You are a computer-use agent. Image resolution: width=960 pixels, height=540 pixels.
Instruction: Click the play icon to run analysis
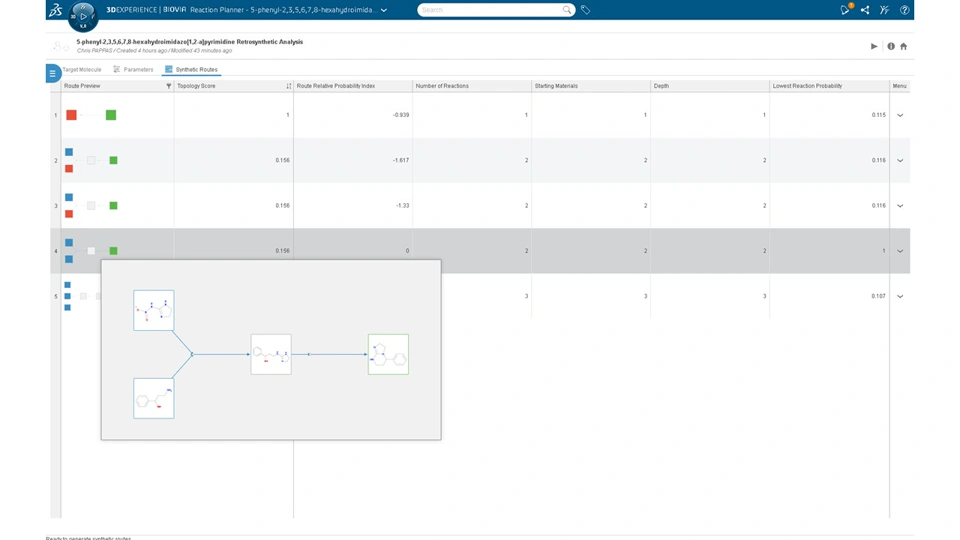[874, 46]
